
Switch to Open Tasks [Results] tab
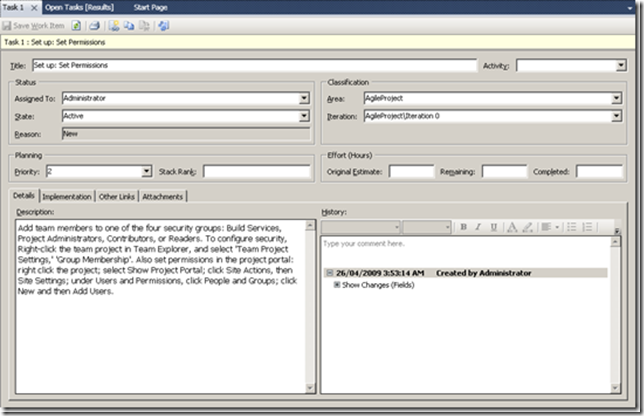point(79,7)
